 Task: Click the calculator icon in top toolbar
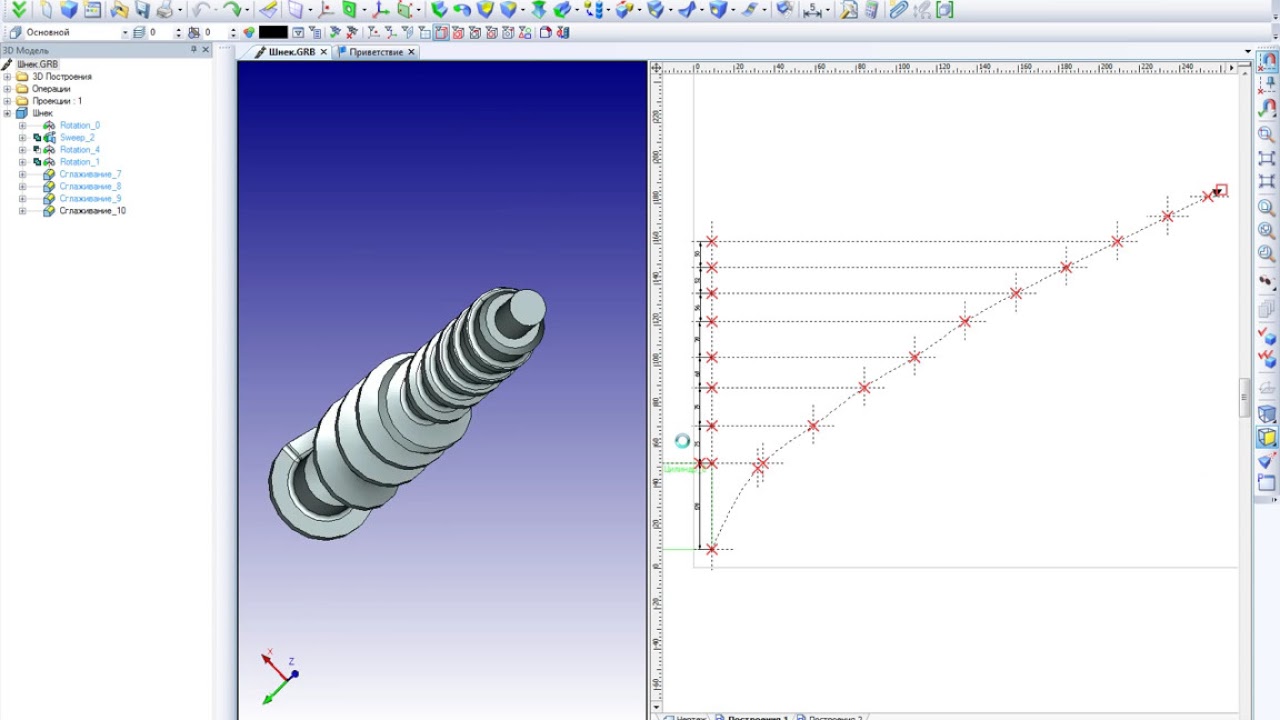click(871, 10)
